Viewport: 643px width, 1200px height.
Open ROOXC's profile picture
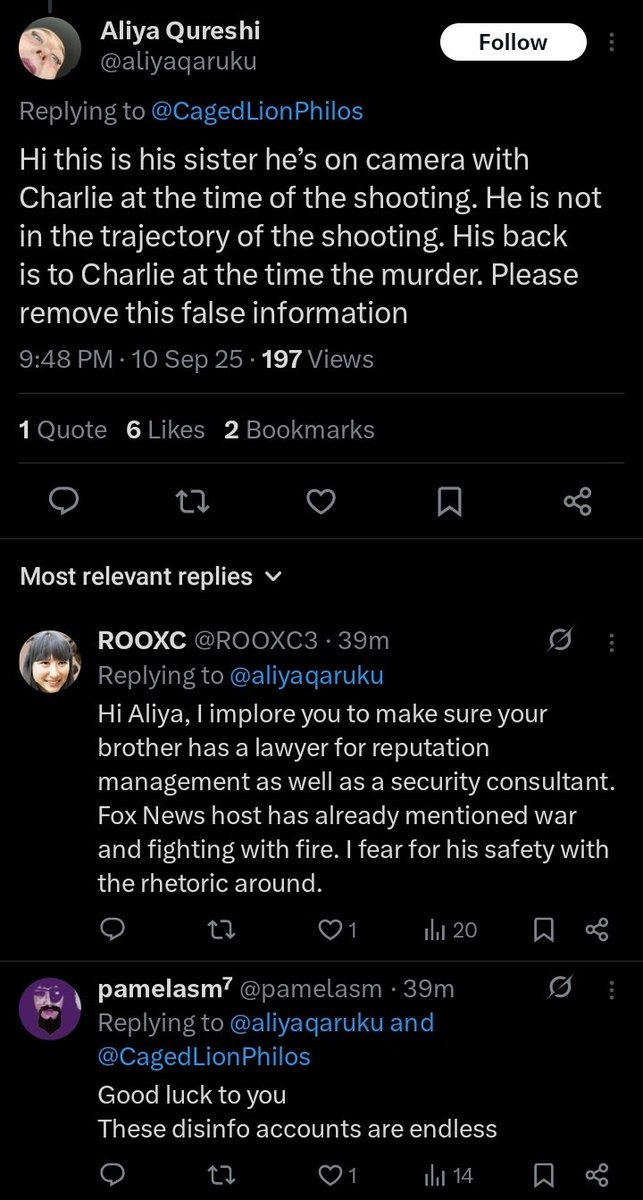click(50, 661)
